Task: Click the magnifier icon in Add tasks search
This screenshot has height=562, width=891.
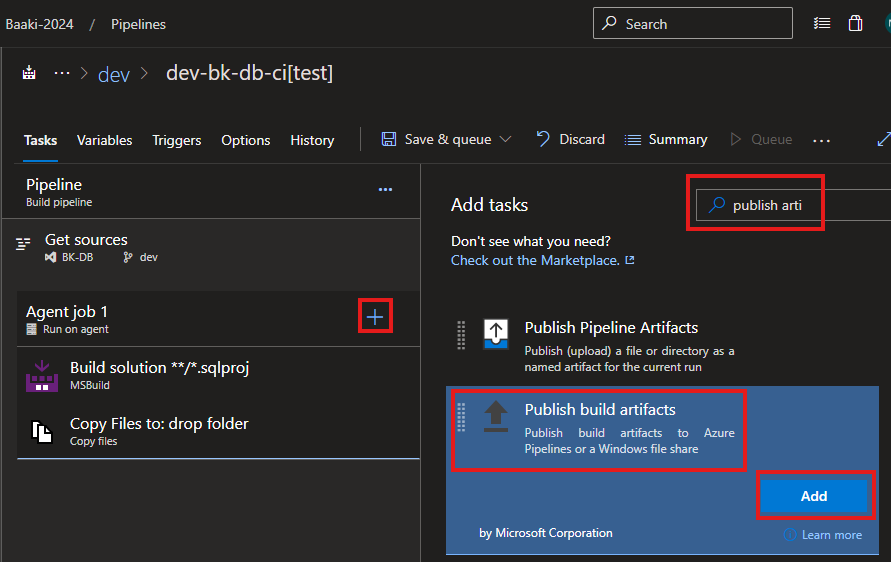Action: click(717, 205)
